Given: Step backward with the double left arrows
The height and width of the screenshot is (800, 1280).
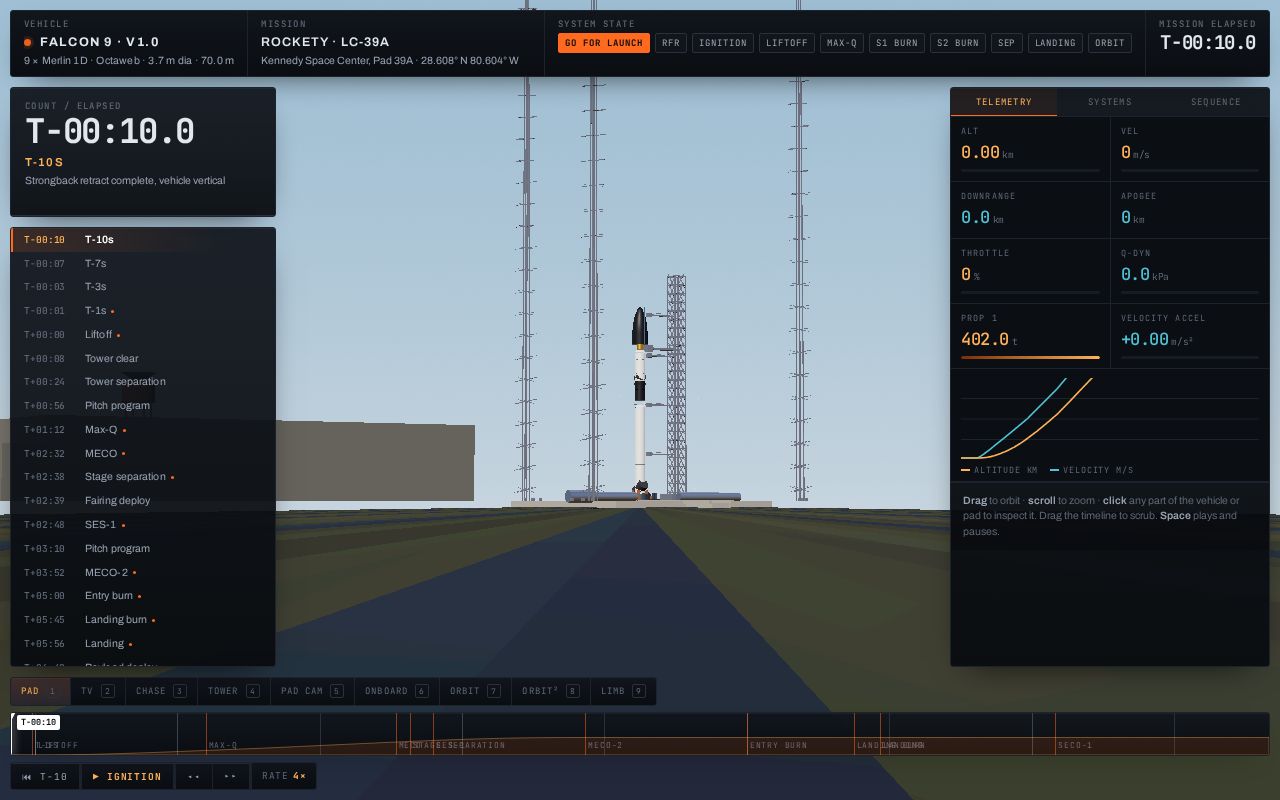Looking at the screenshot, I should click(193, 776).
